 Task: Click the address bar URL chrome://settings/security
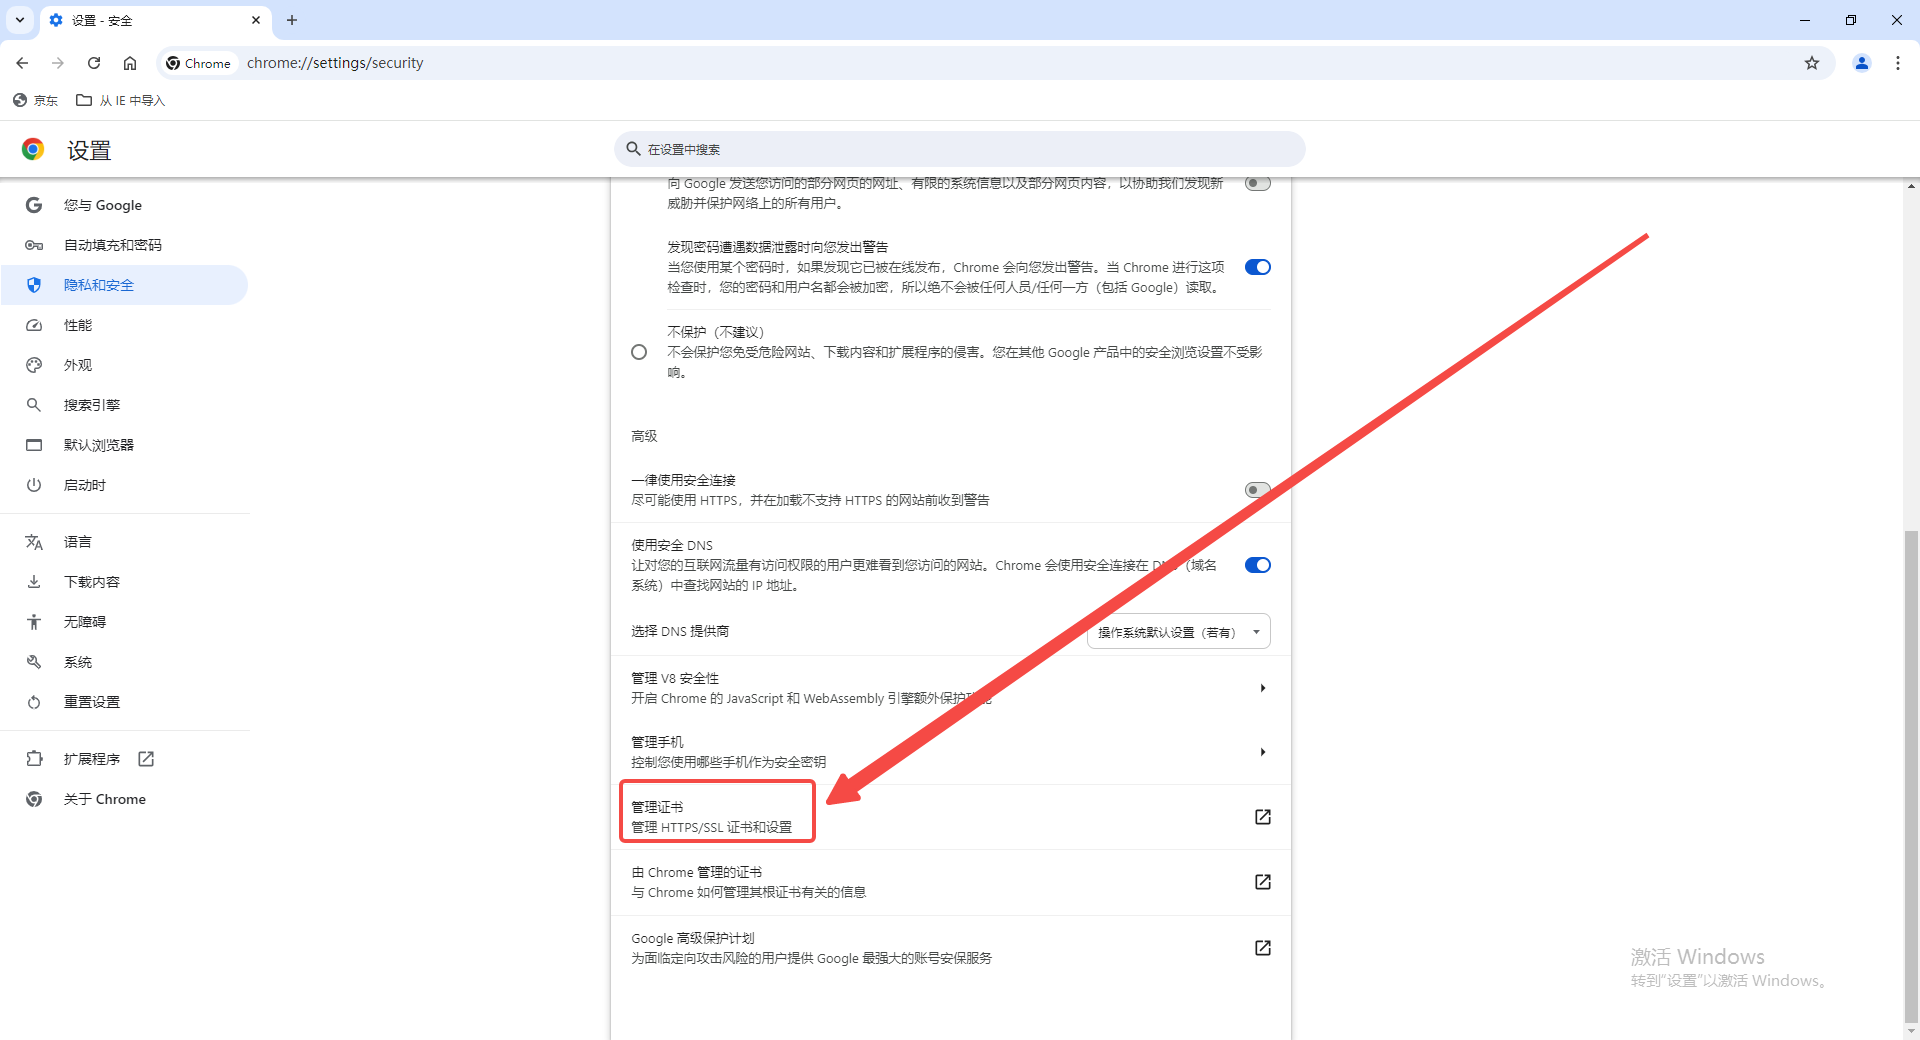click(335, 63)
